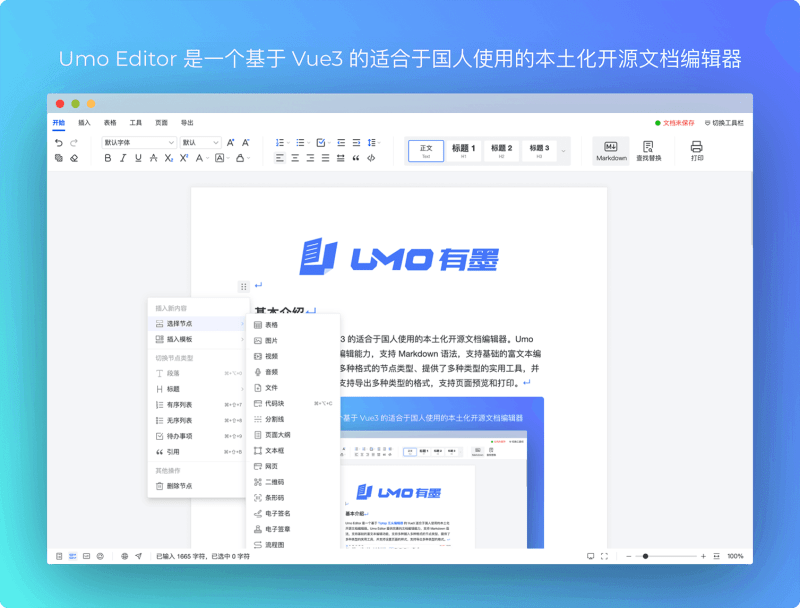This screenshot has width=800, height=608.
Task: Open the font color swatch
Action: (x=200, y=159)
